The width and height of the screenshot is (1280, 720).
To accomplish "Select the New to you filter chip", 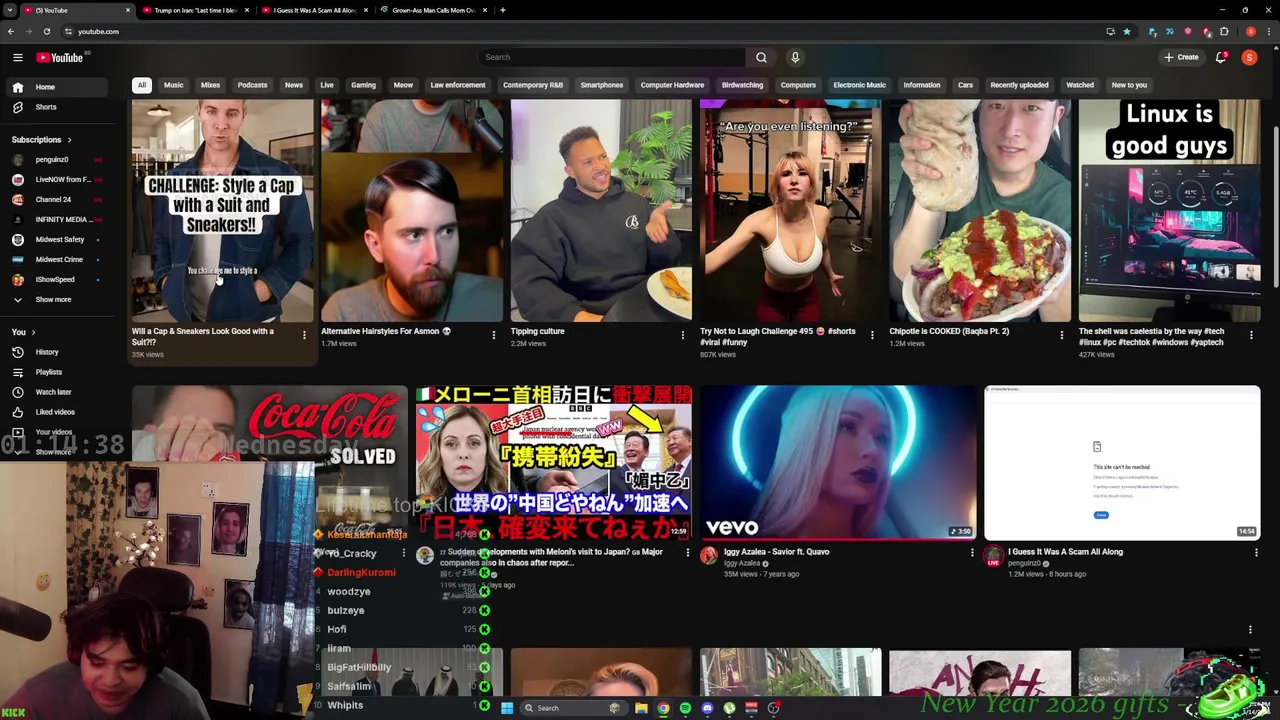I will click(x=1129, y=85).
